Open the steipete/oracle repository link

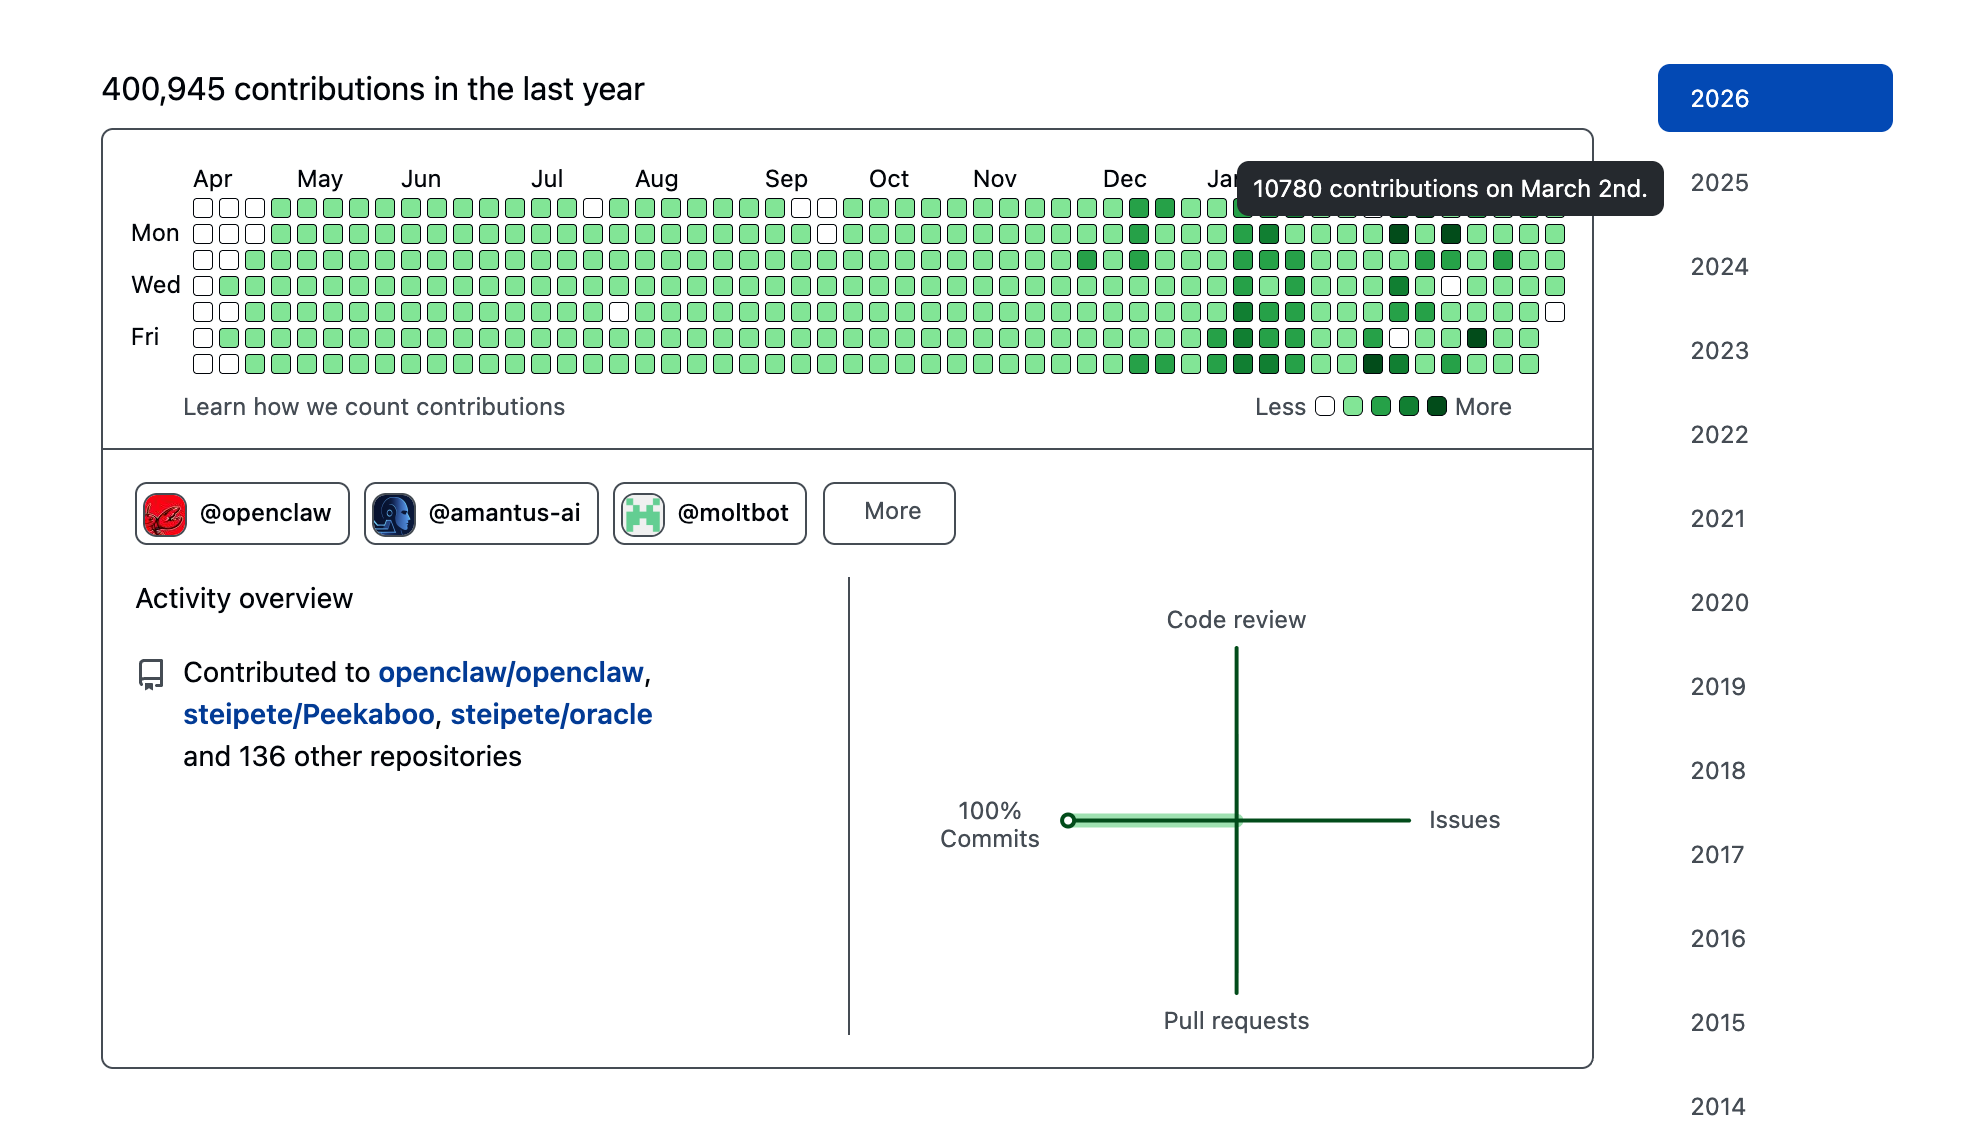point(551,715)
